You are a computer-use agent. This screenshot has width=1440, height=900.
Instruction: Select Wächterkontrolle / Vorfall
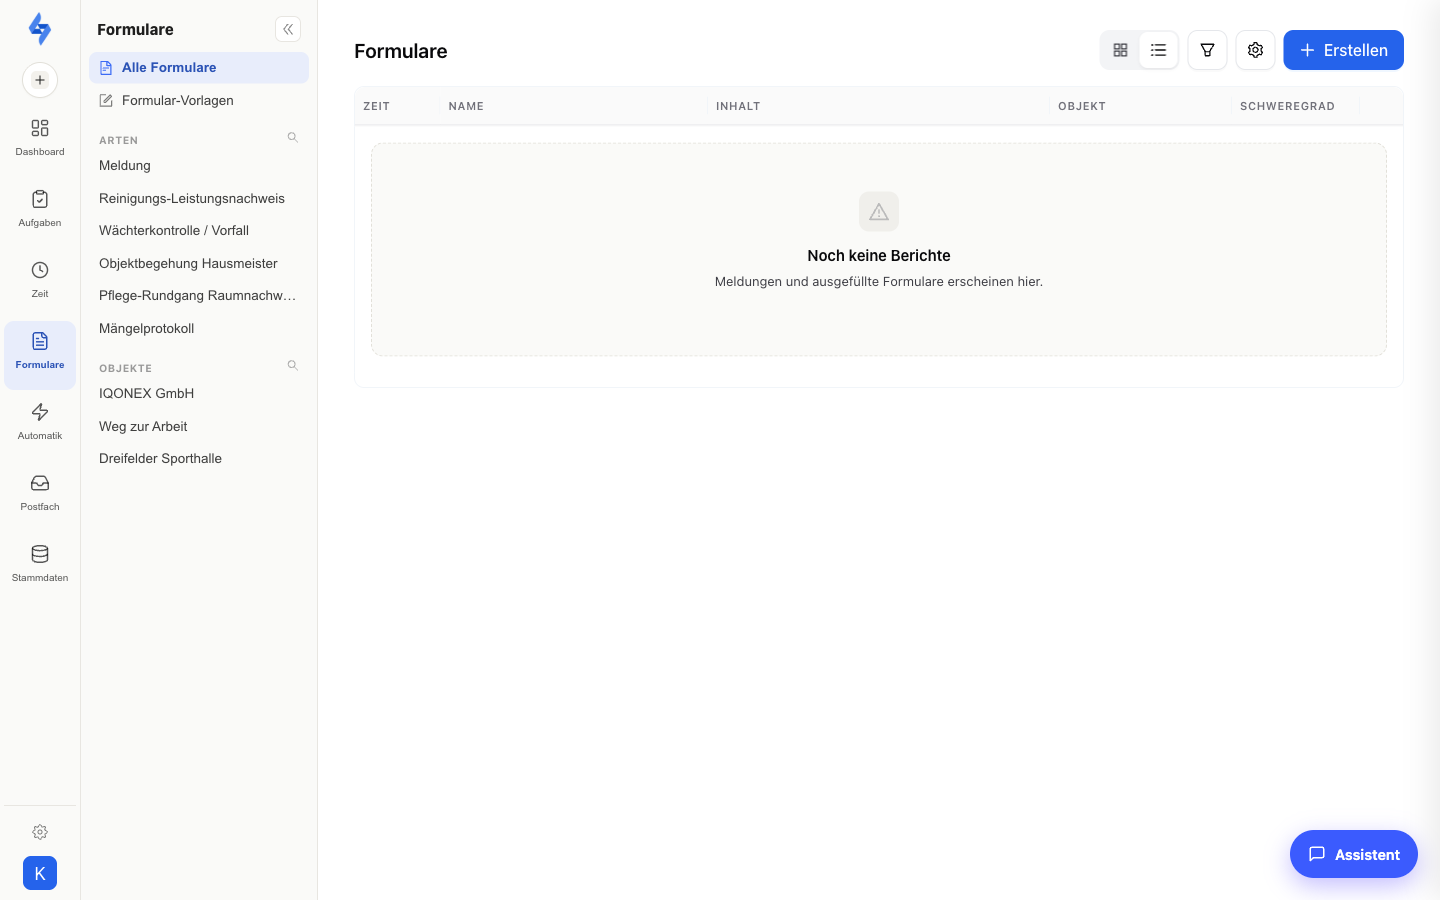[199, 231]
